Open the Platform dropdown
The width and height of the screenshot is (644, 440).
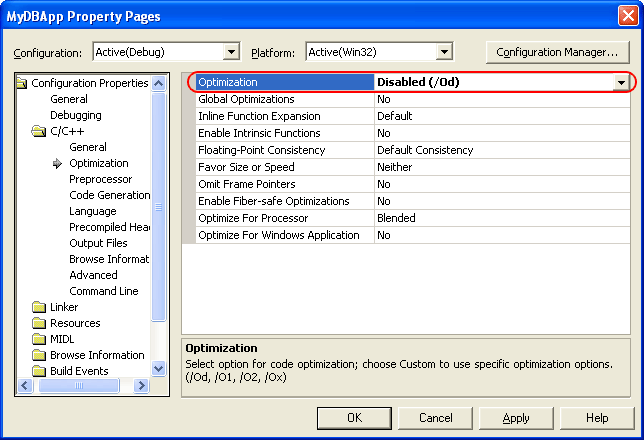tap(444, 52)
